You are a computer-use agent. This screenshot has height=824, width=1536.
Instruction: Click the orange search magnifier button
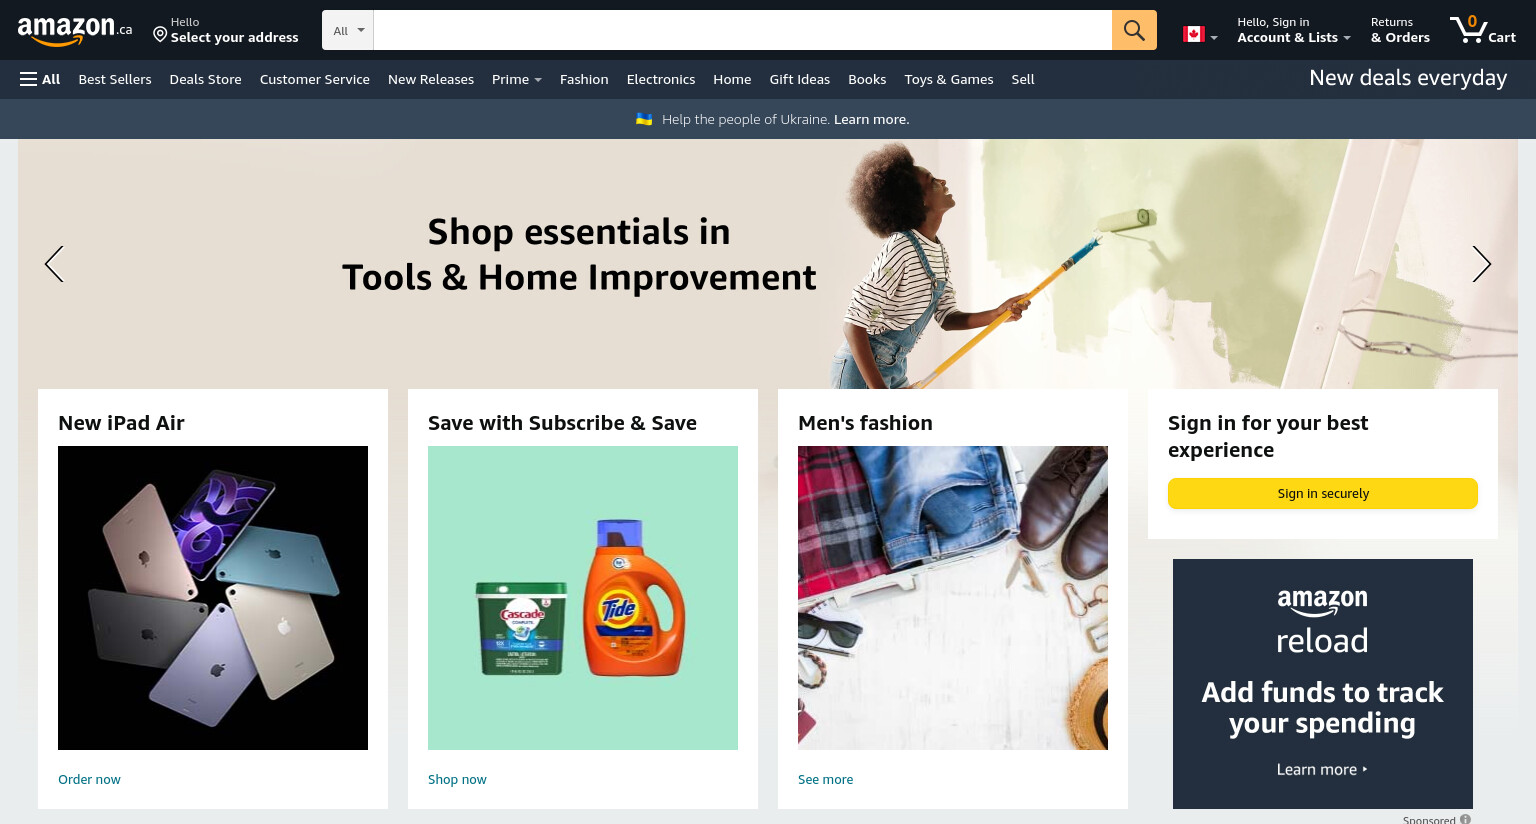click(x=1134, y=30)
